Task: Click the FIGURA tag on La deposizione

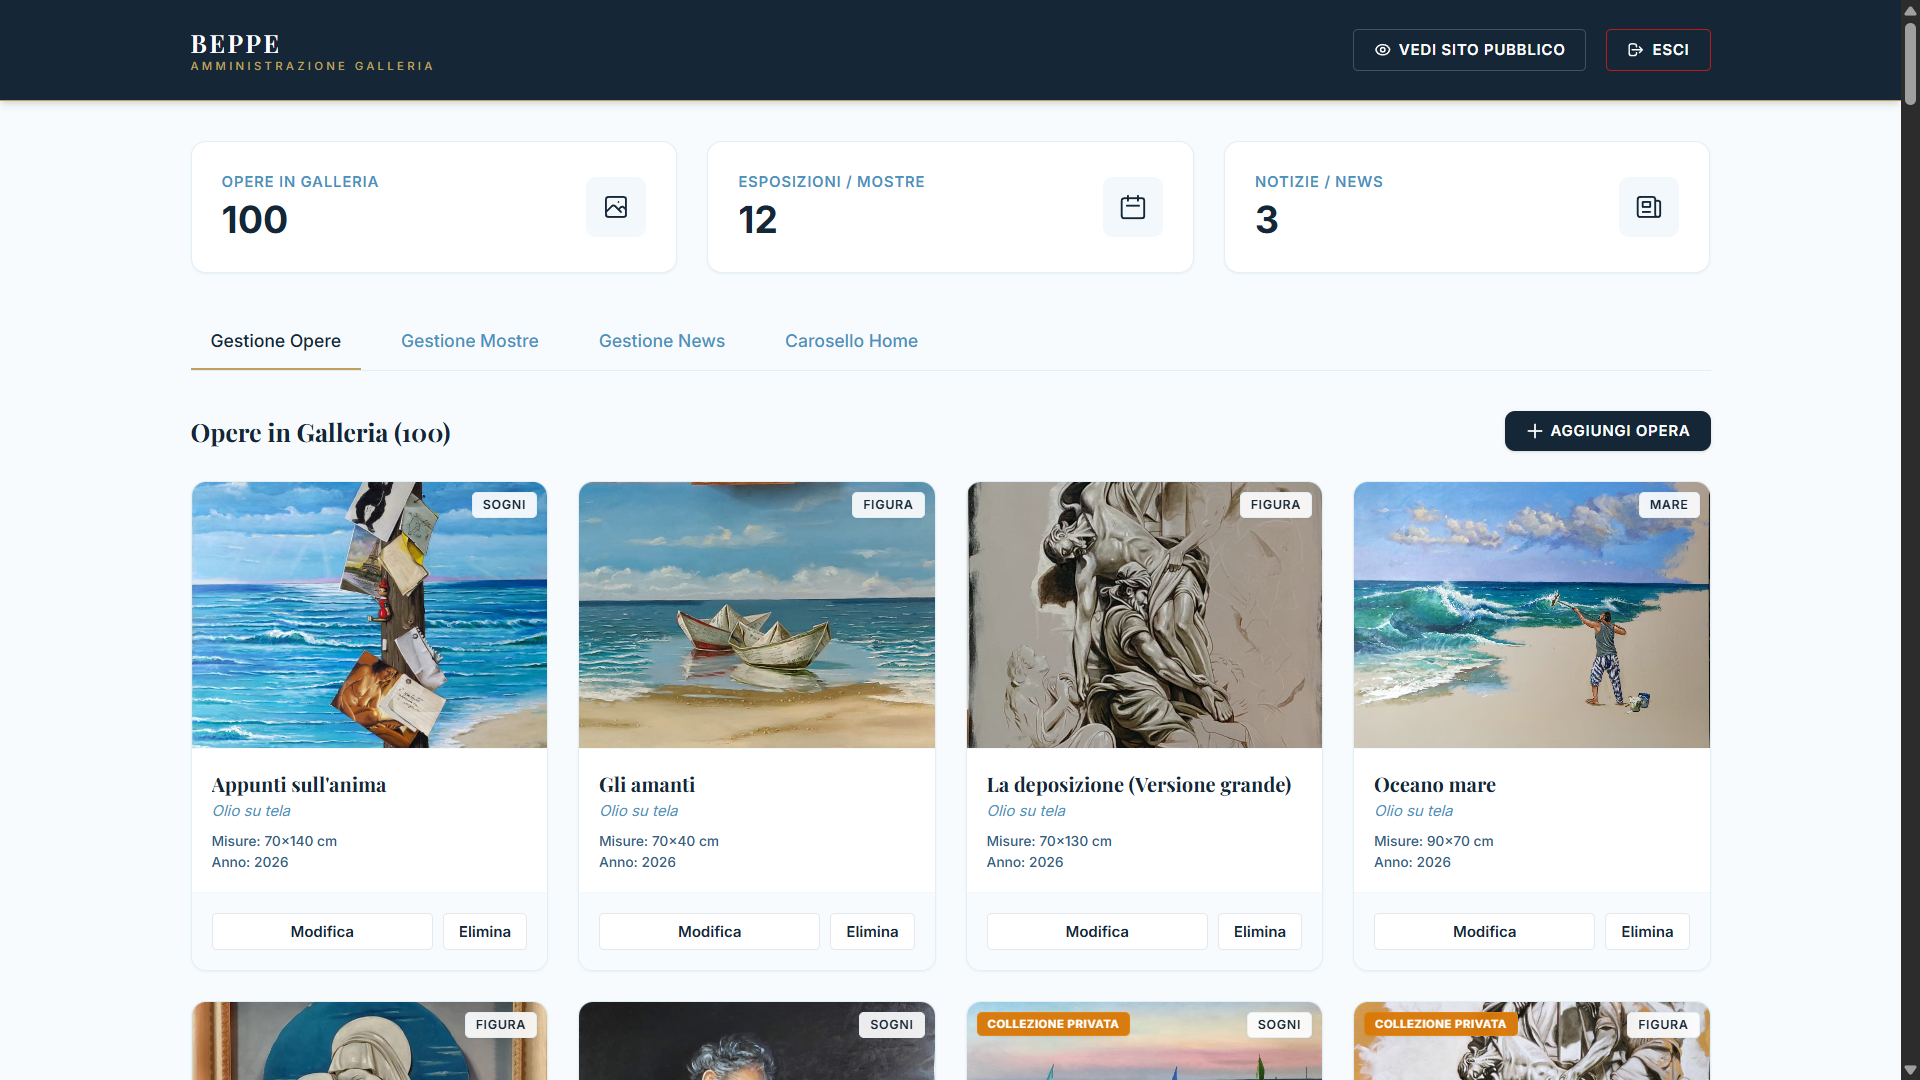Action: pyautogui.click(x=1275, y=505)
